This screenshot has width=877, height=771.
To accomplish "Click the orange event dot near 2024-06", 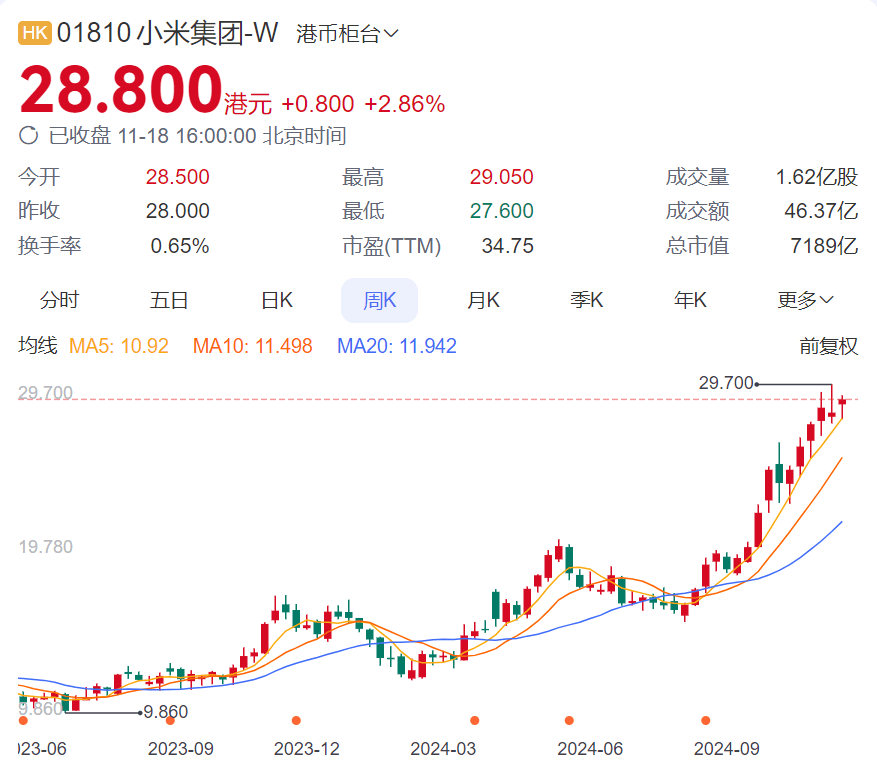I will pos(569,721).
